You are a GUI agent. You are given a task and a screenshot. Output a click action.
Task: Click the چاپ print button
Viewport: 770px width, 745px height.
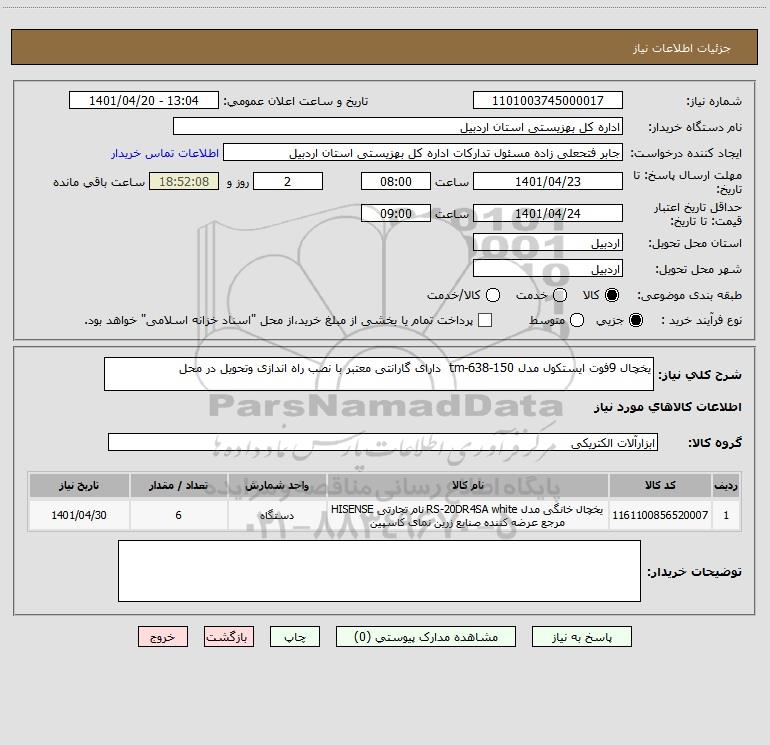[x=295, y=637]
